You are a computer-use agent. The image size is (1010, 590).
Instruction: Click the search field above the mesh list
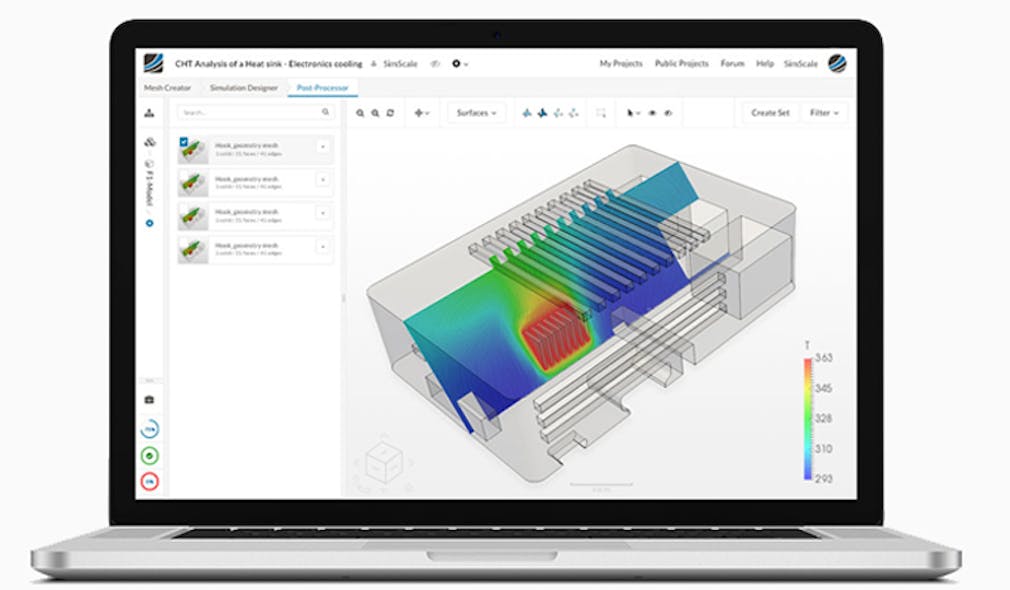tap(254, 112)
